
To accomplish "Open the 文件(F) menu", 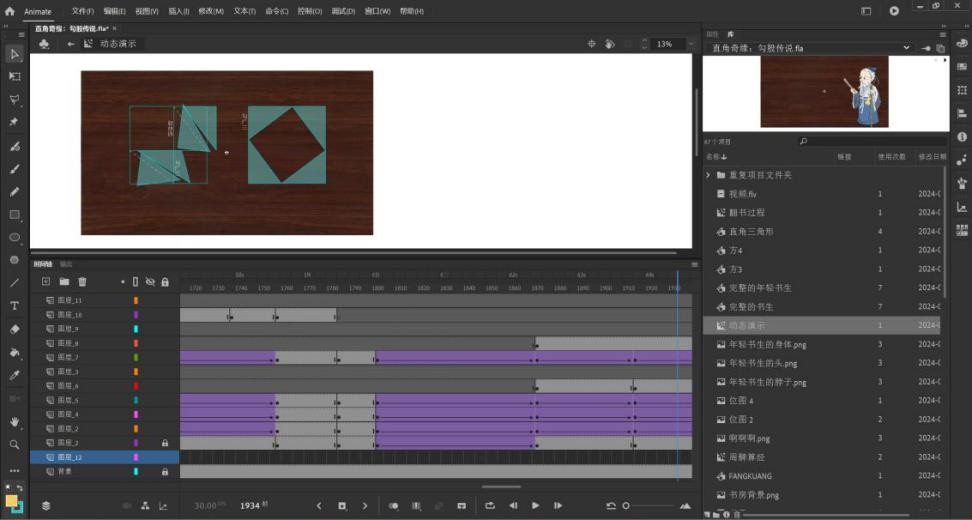I will click(x=82, y=11).
